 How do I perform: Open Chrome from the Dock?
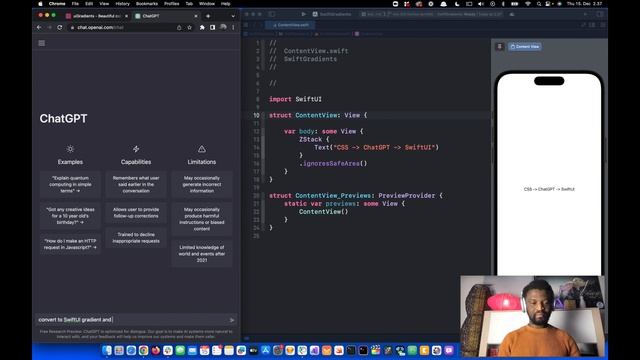tap(144, 350)
